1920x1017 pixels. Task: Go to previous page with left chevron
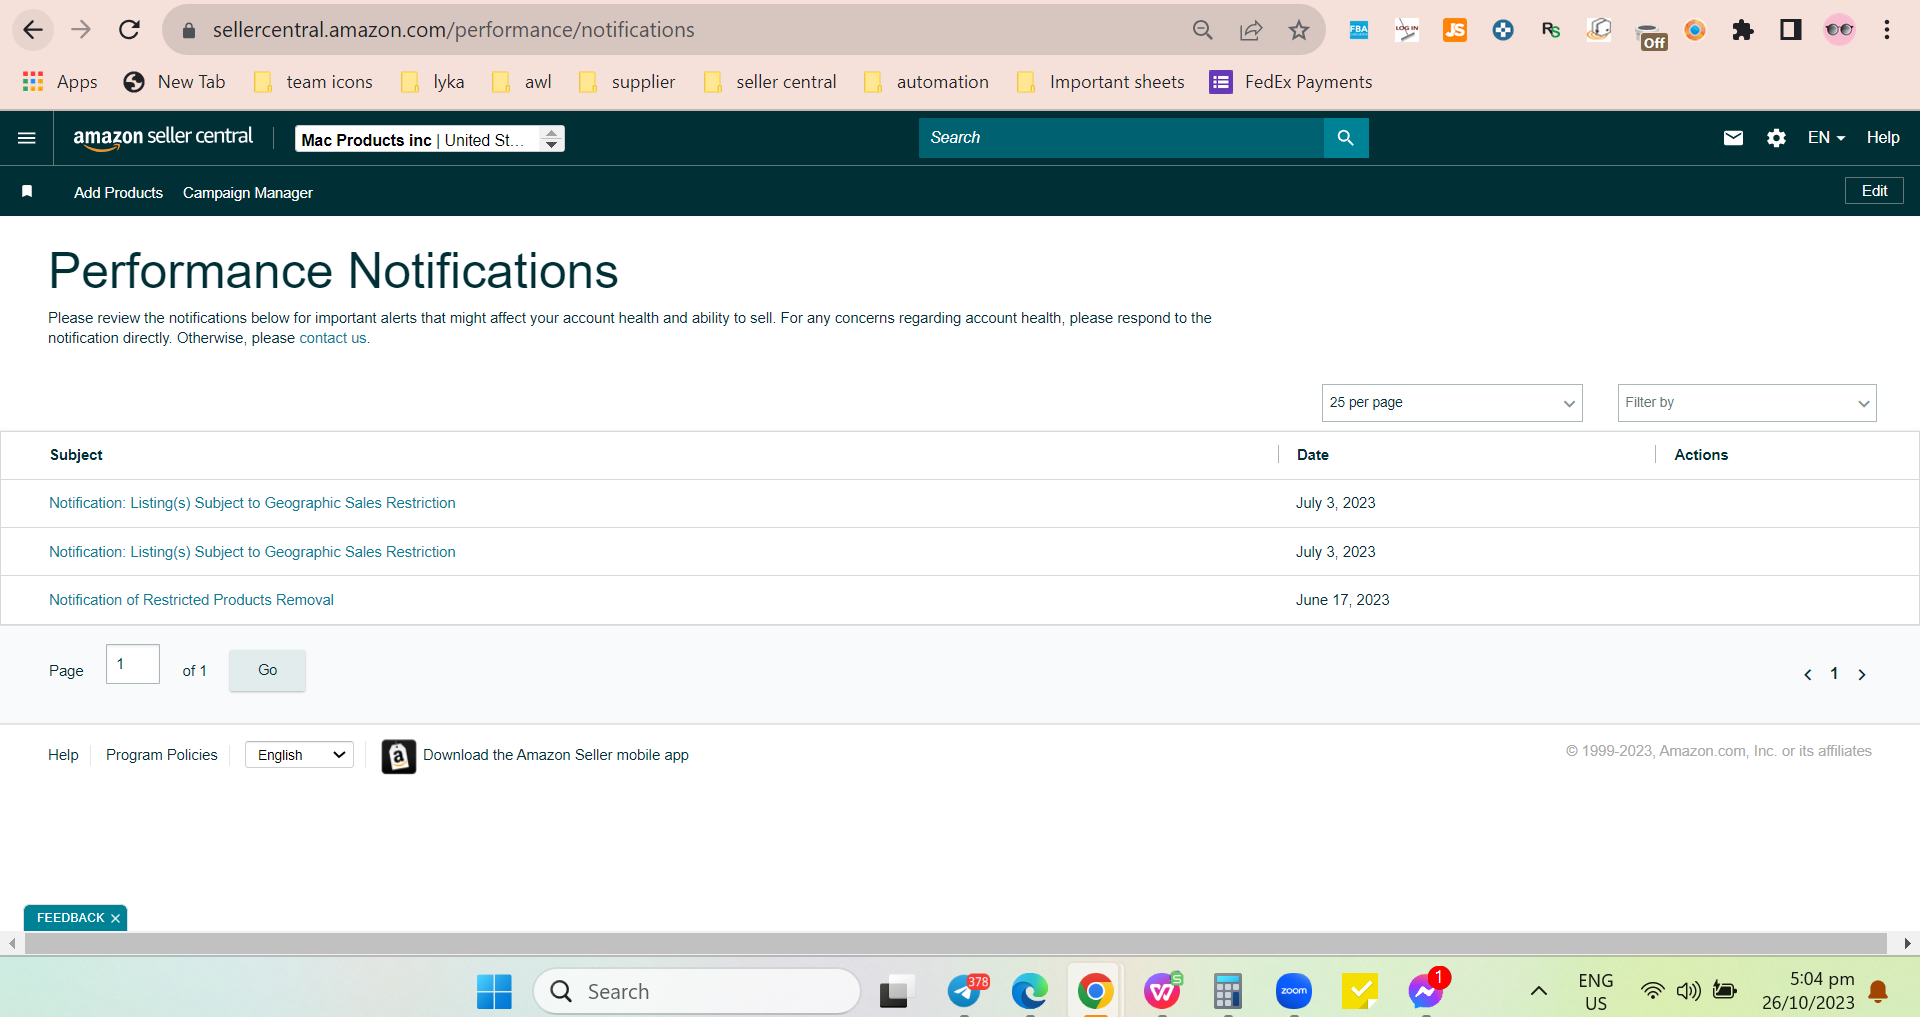[1807, 675]
